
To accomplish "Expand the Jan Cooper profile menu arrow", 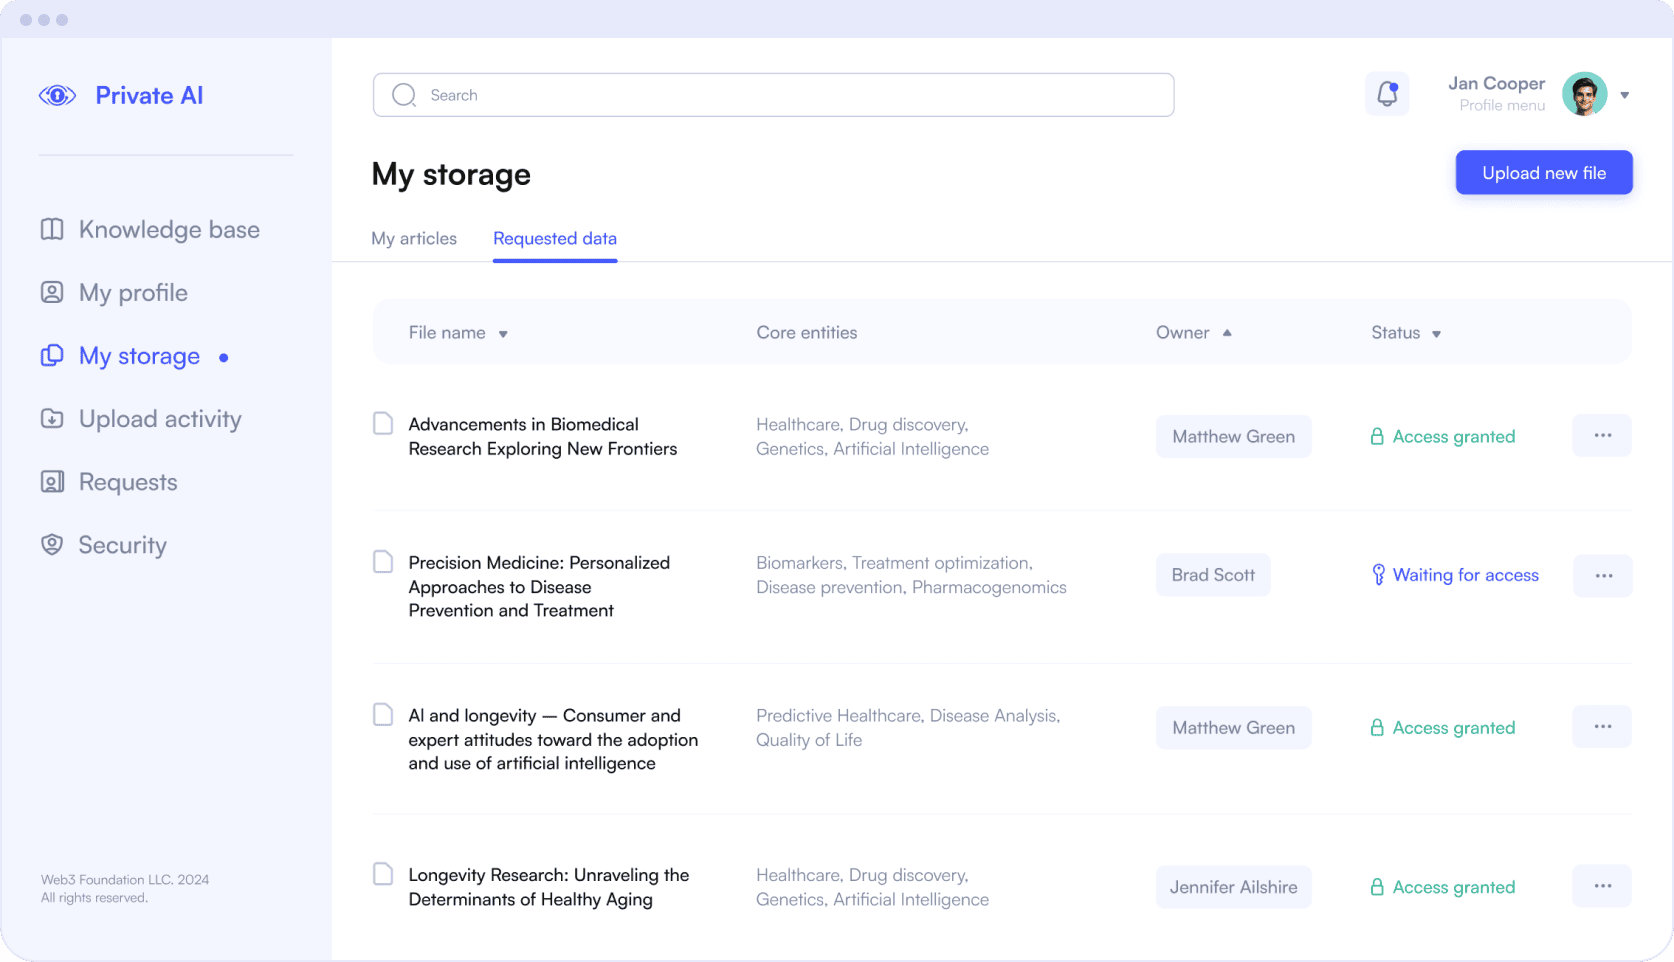I will 1625,95.
